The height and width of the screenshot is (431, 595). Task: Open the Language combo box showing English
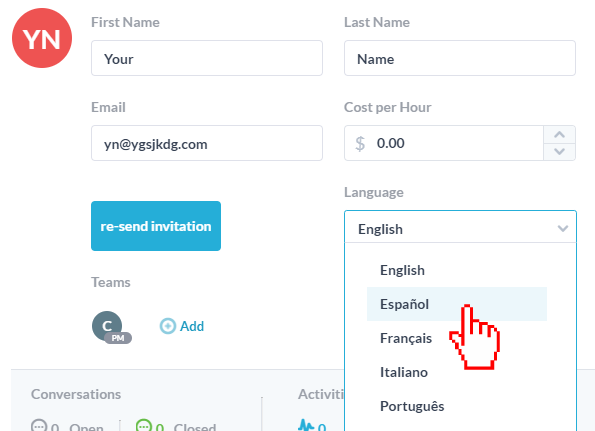(460, 227)
